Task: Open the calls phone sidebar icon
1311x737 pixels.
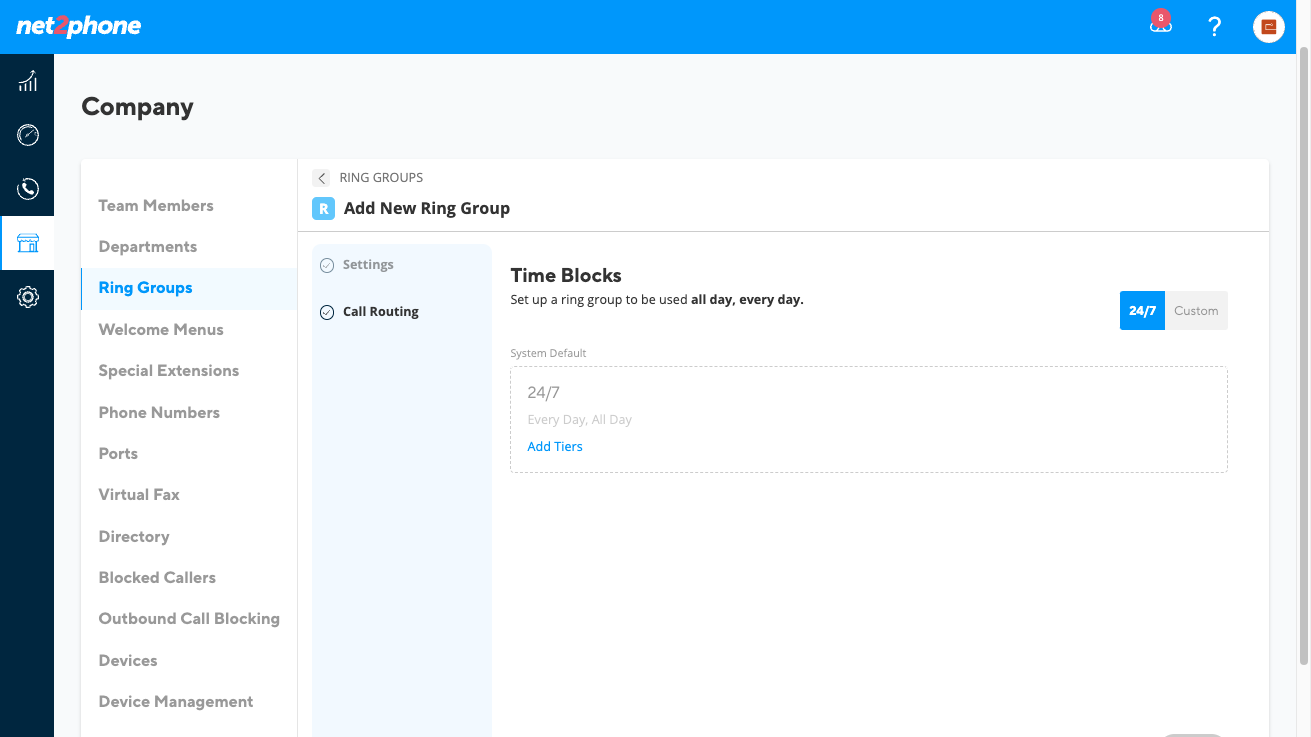Action: (28, 189)
